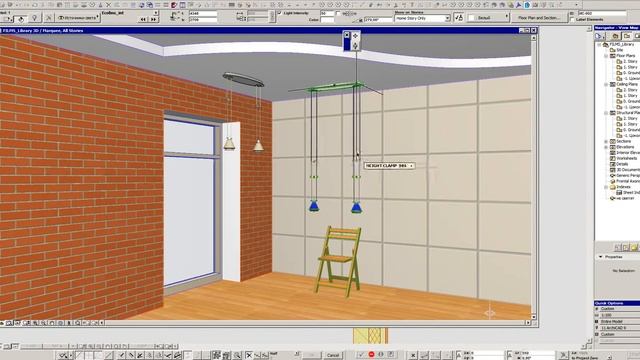
Task: Click the checkmark symbol icon beside Show on Stories
Action: point(459,18)
